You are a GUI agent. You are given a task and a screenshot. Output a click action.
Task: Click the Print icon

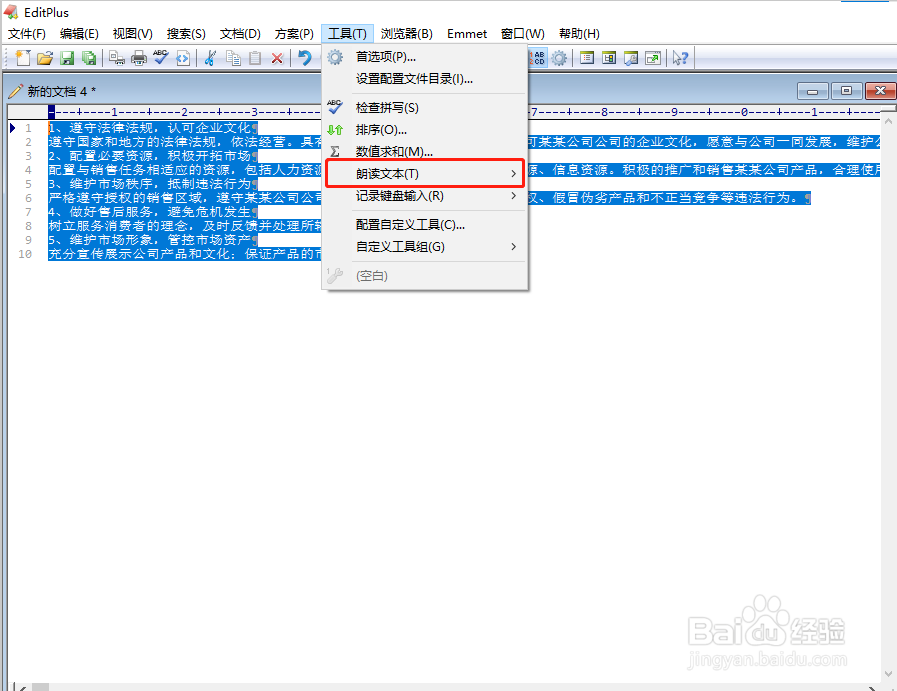tap(140, 58)
